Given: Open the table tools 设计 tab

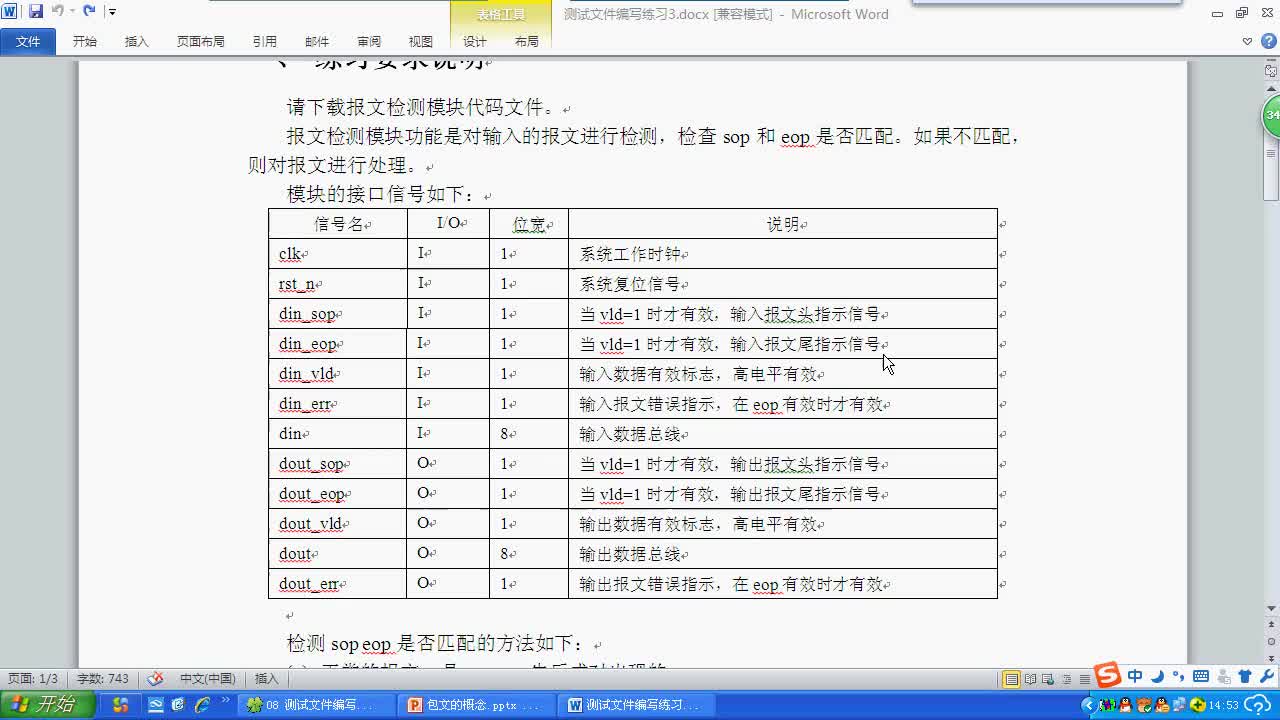Looking at the screenshot, I should click(475, 41).
